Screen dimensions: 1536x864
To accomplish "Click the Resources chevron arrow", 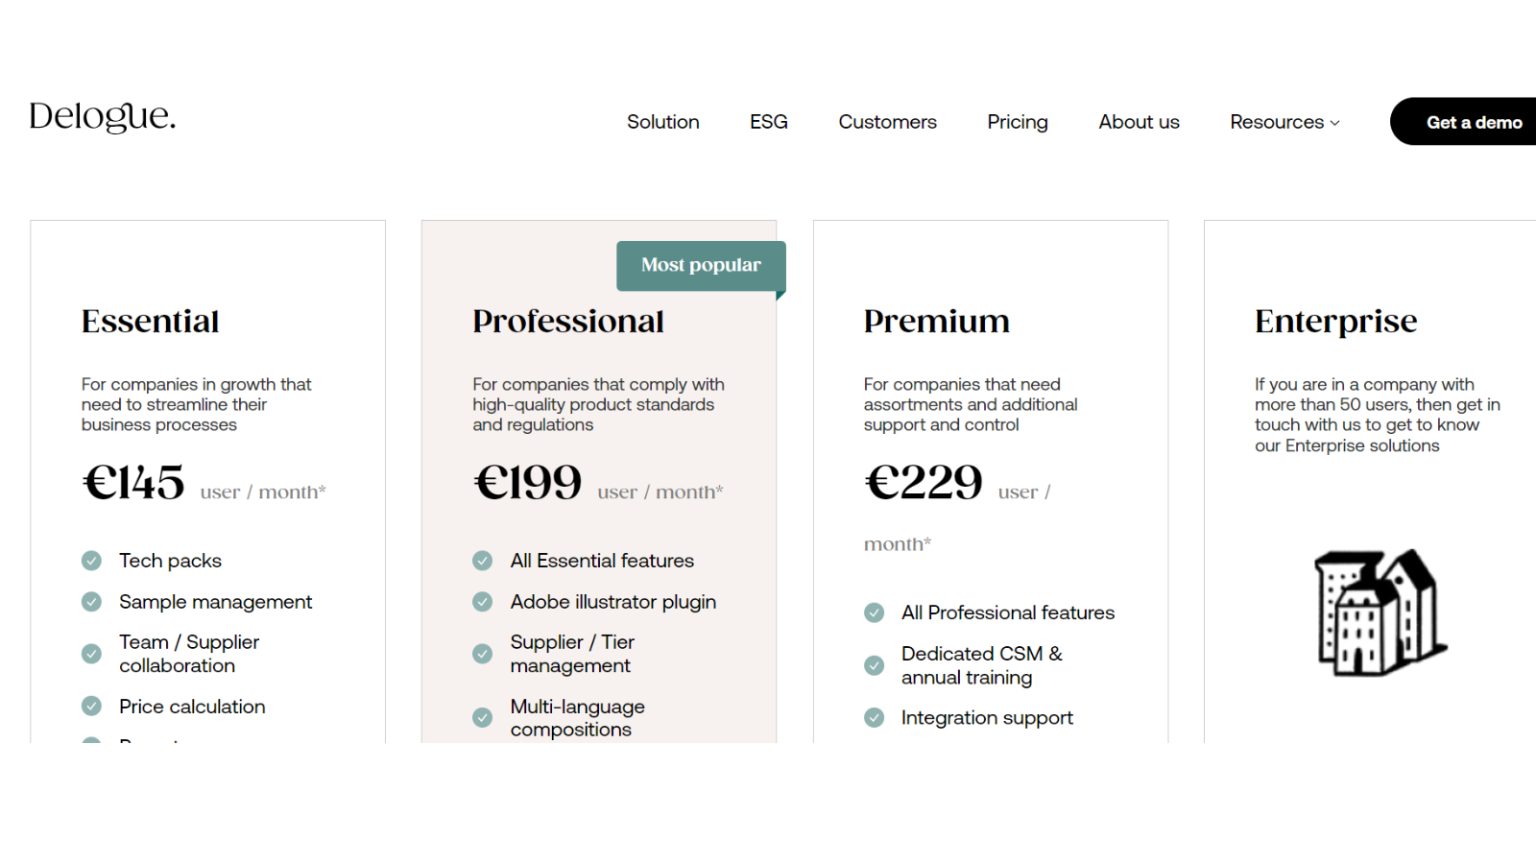I will pos(1334,122).
